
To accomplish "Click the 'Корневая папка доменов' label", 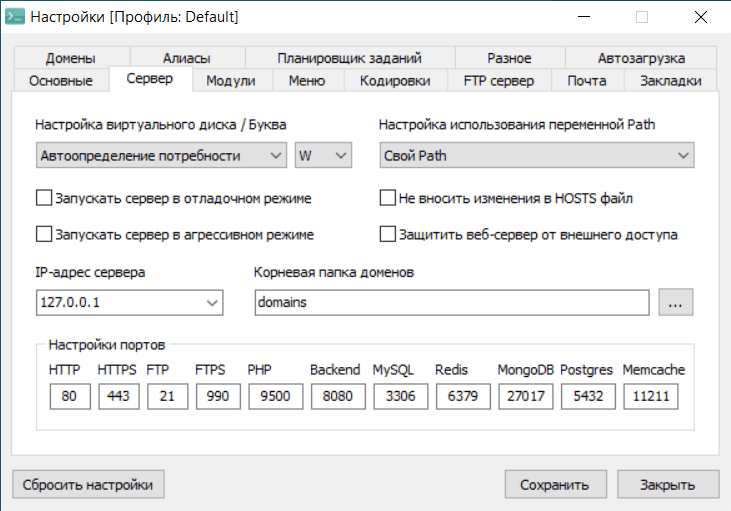I will point(334,272).
